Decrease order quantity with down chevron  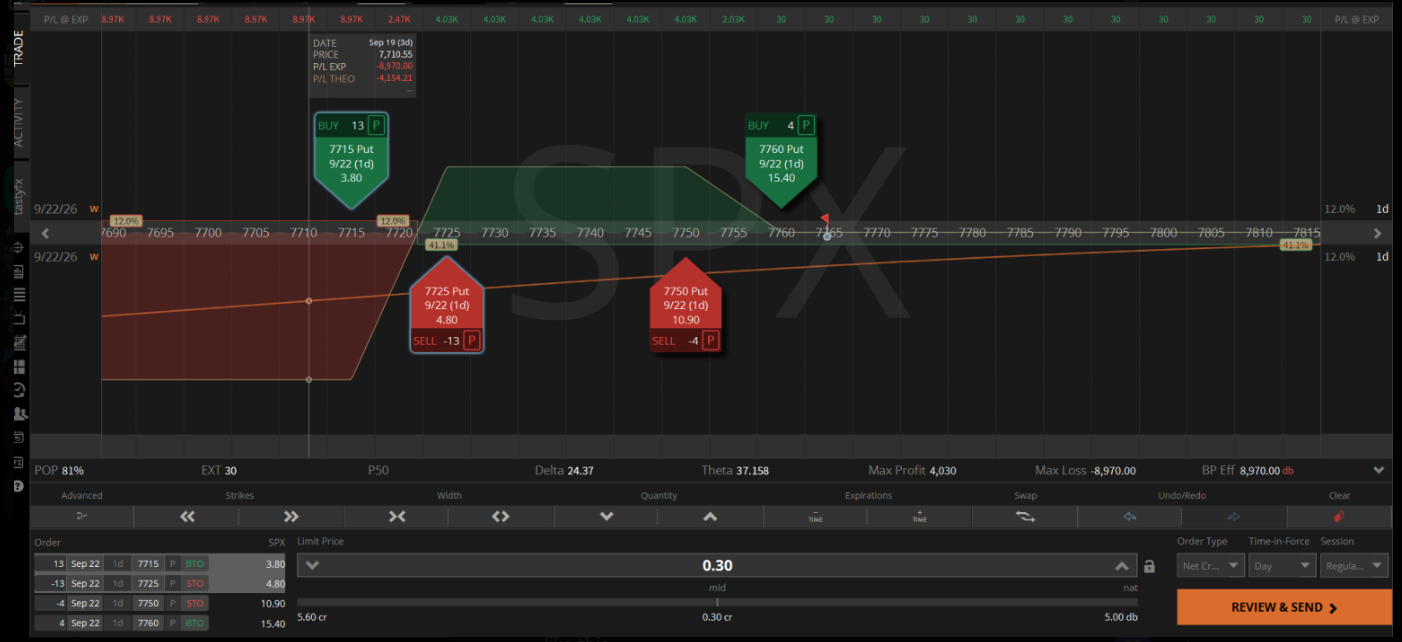click(x=606, y=516)
